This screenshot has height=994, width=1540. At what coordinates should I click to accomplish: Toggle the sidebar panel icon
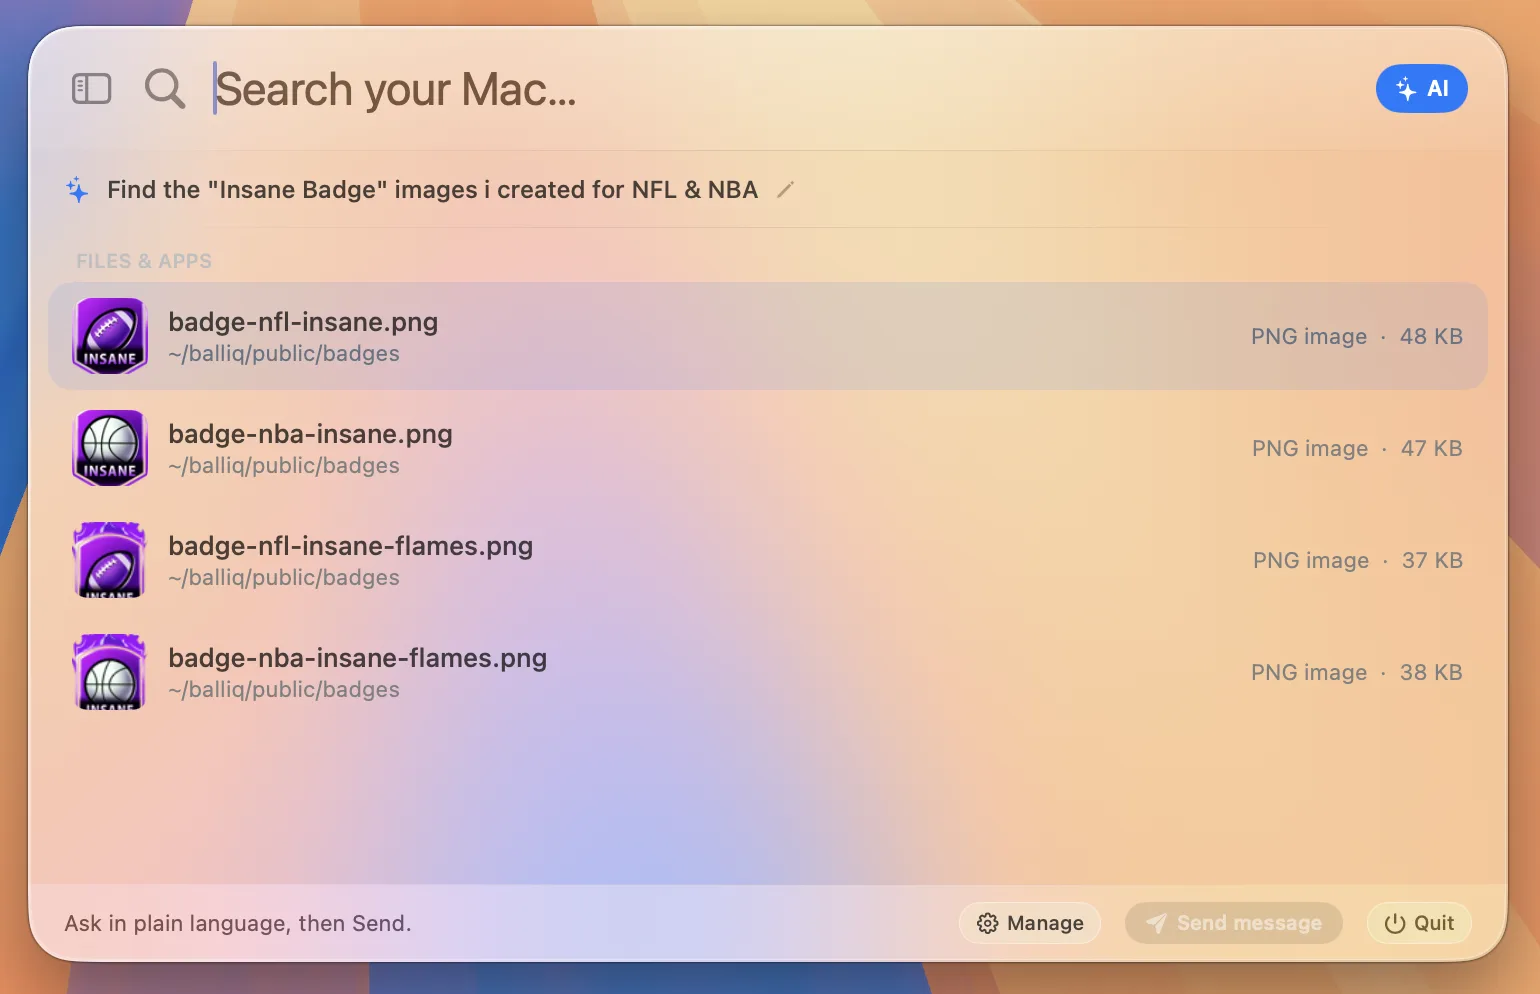pos(92,89)
